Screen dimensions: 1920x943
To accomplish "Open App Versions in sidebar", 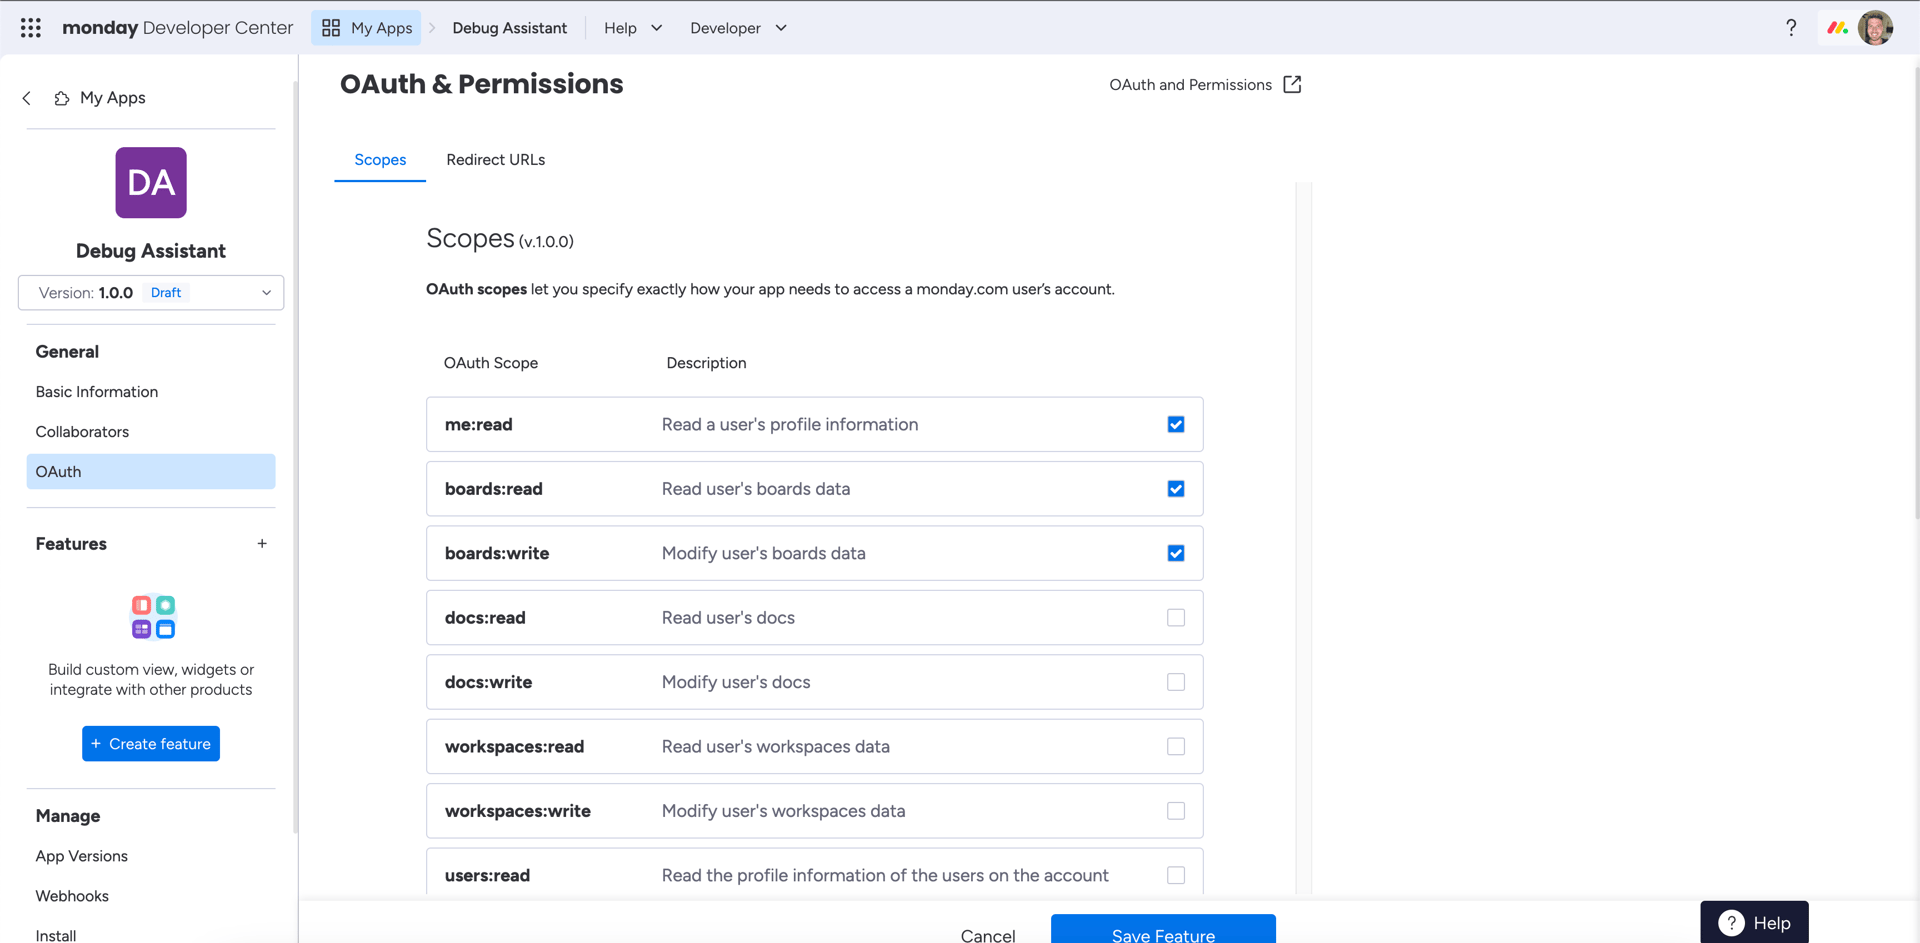I will [82, 856].
